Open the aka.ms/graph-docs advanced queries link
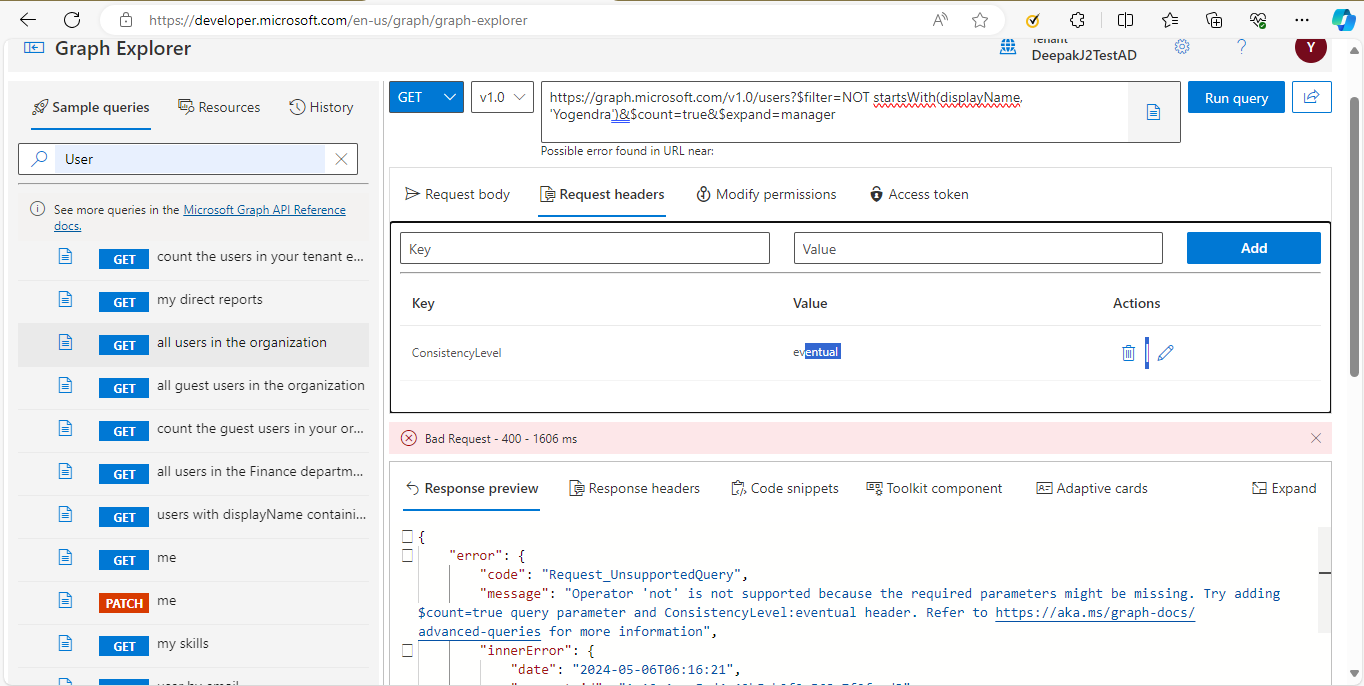This screenshot has width=1364, height=686. tap(1095, 612)
